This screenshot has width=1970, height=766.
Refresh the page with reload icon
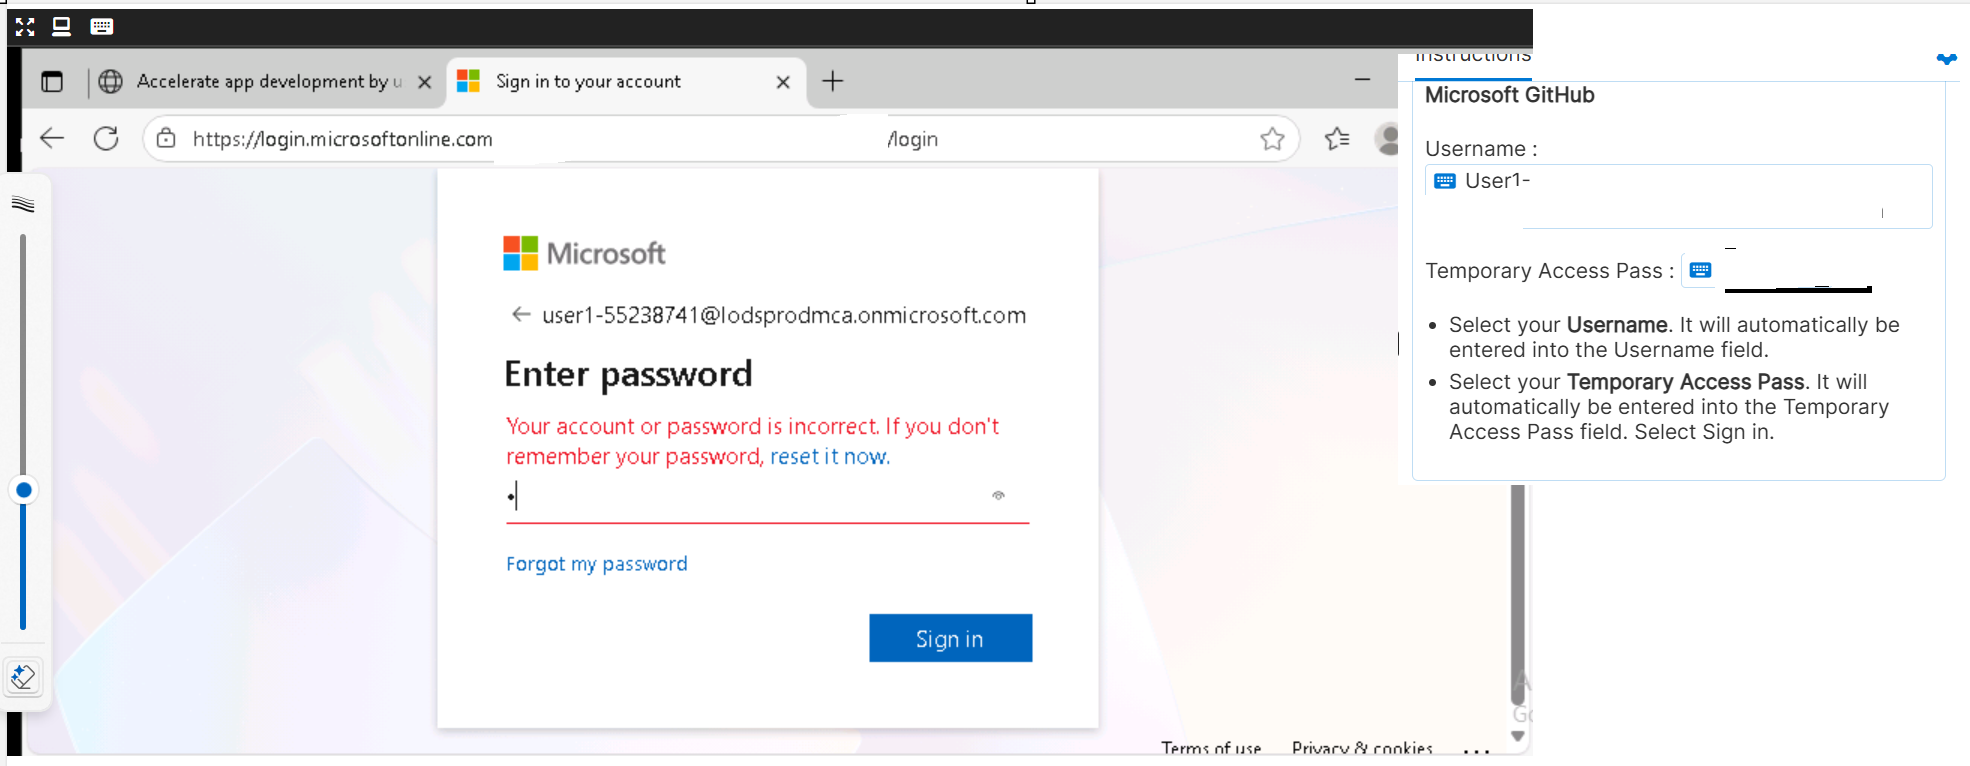tap(106, 138)
